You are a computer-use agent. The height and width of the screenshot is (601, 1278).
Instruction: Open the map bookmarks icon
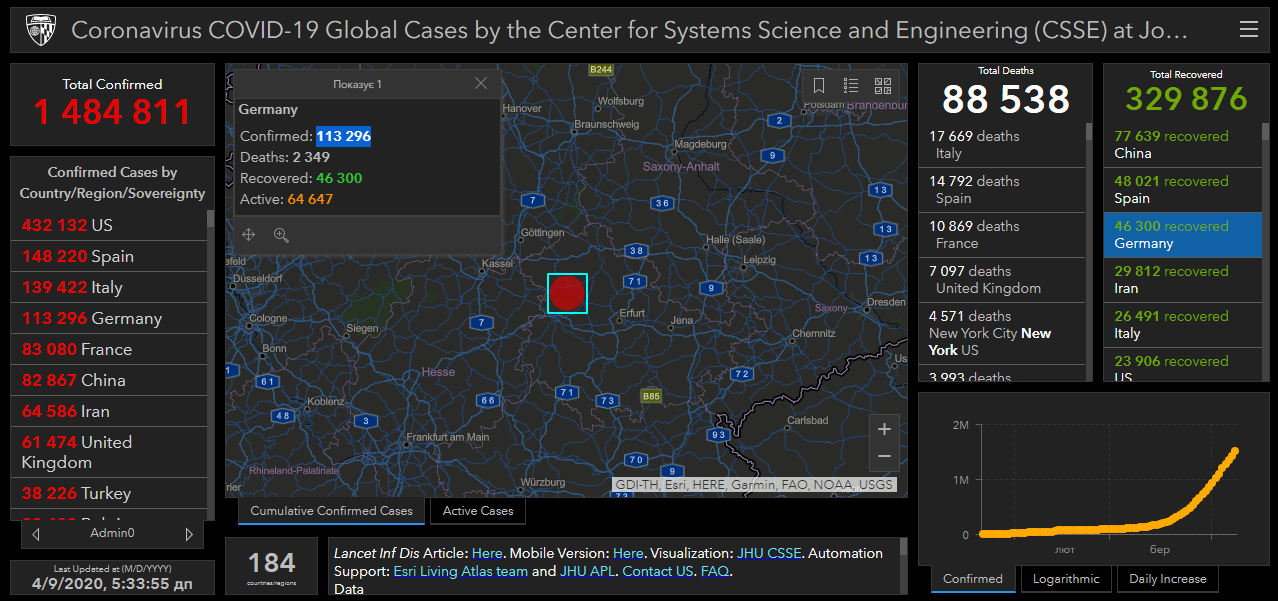pyautogui.click(x=819, y=86)
